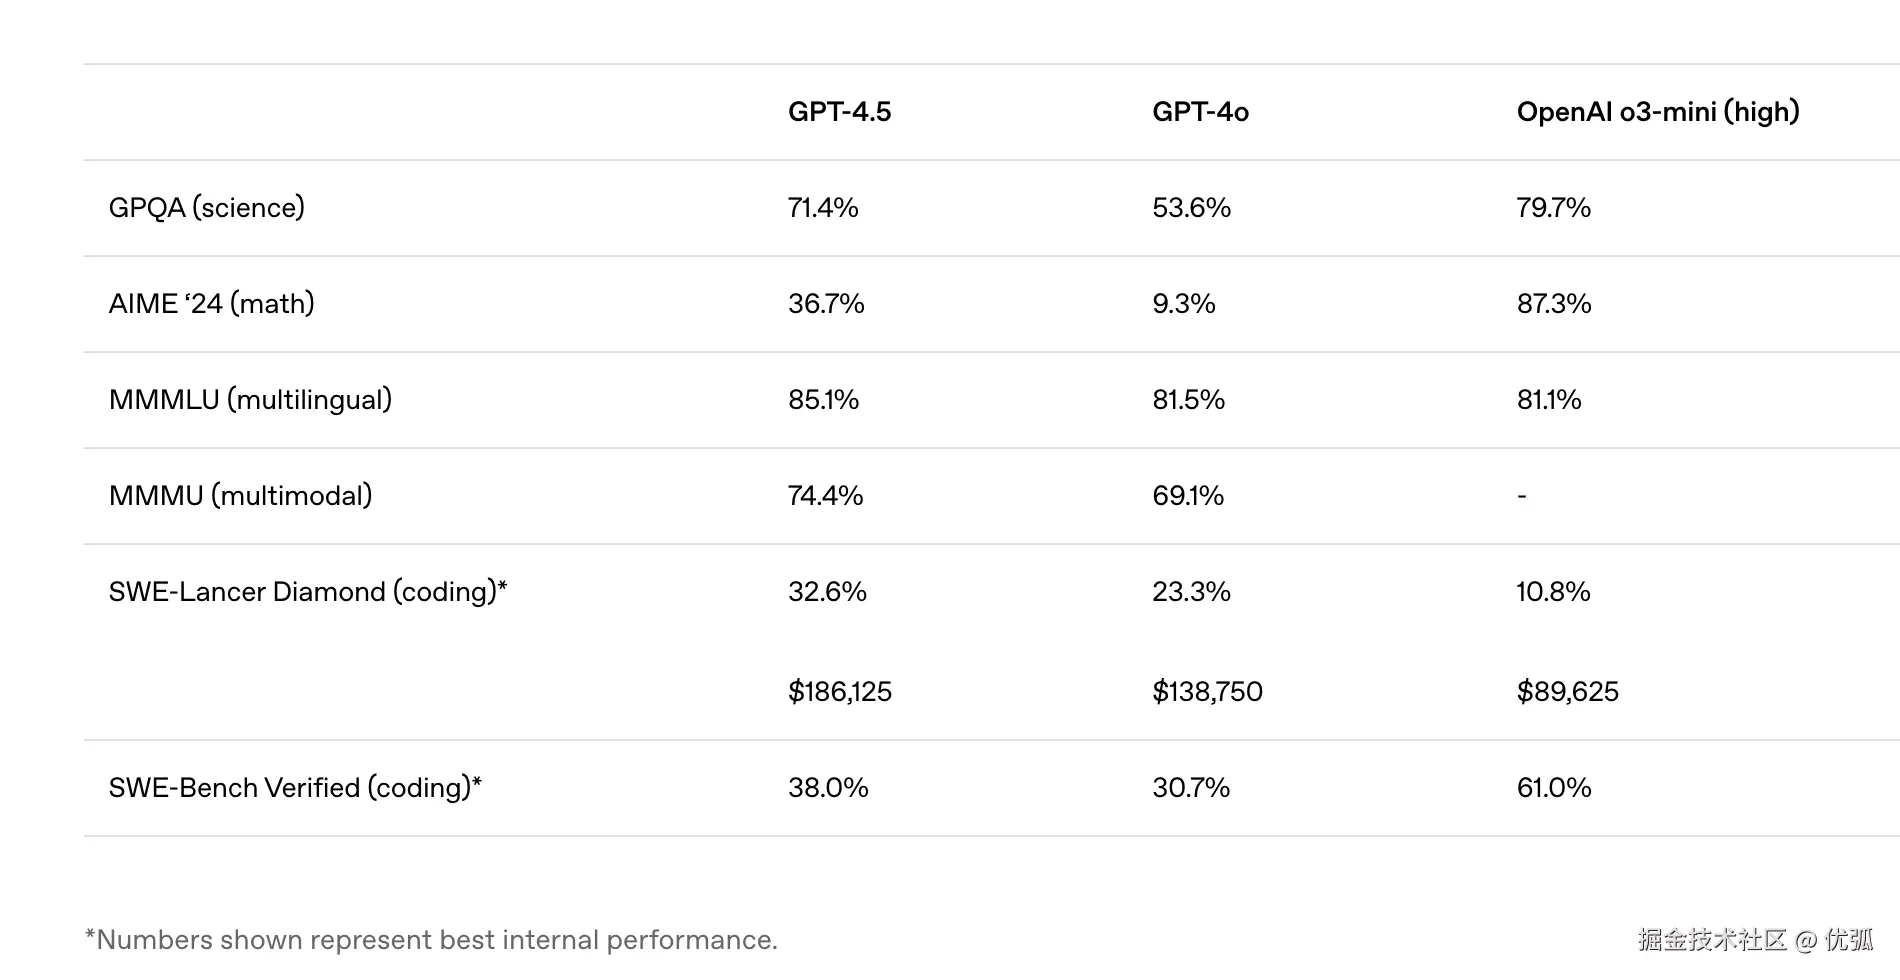
Task: Click the dash in the MMMU row
Action: point(1521,495)
